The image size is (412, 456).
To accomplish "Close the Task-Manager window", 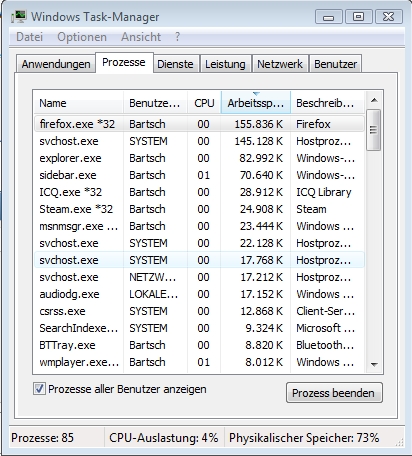I will (389, 17).
